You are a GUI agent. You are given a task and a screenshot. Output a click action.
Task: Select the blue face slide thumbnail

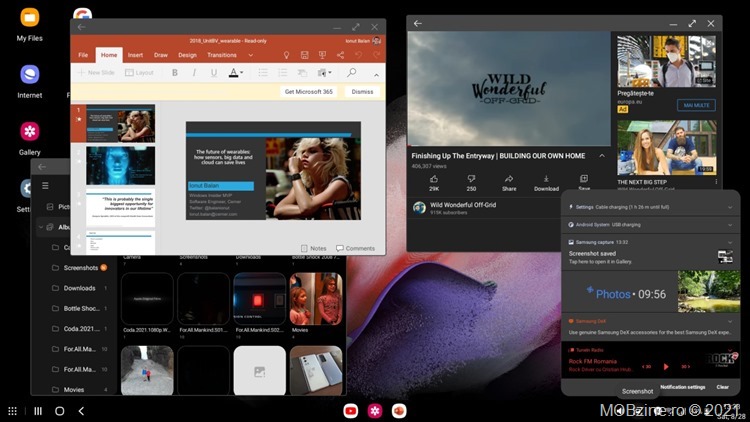(x=121, y=166)
